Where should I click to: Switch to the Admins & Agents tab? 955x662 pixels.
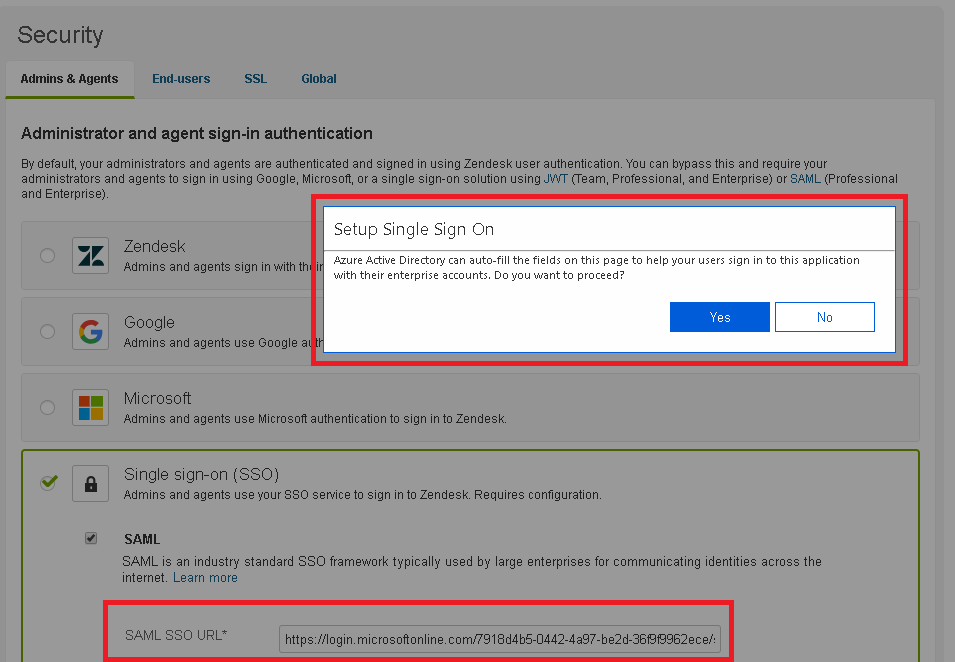[69, 79]
